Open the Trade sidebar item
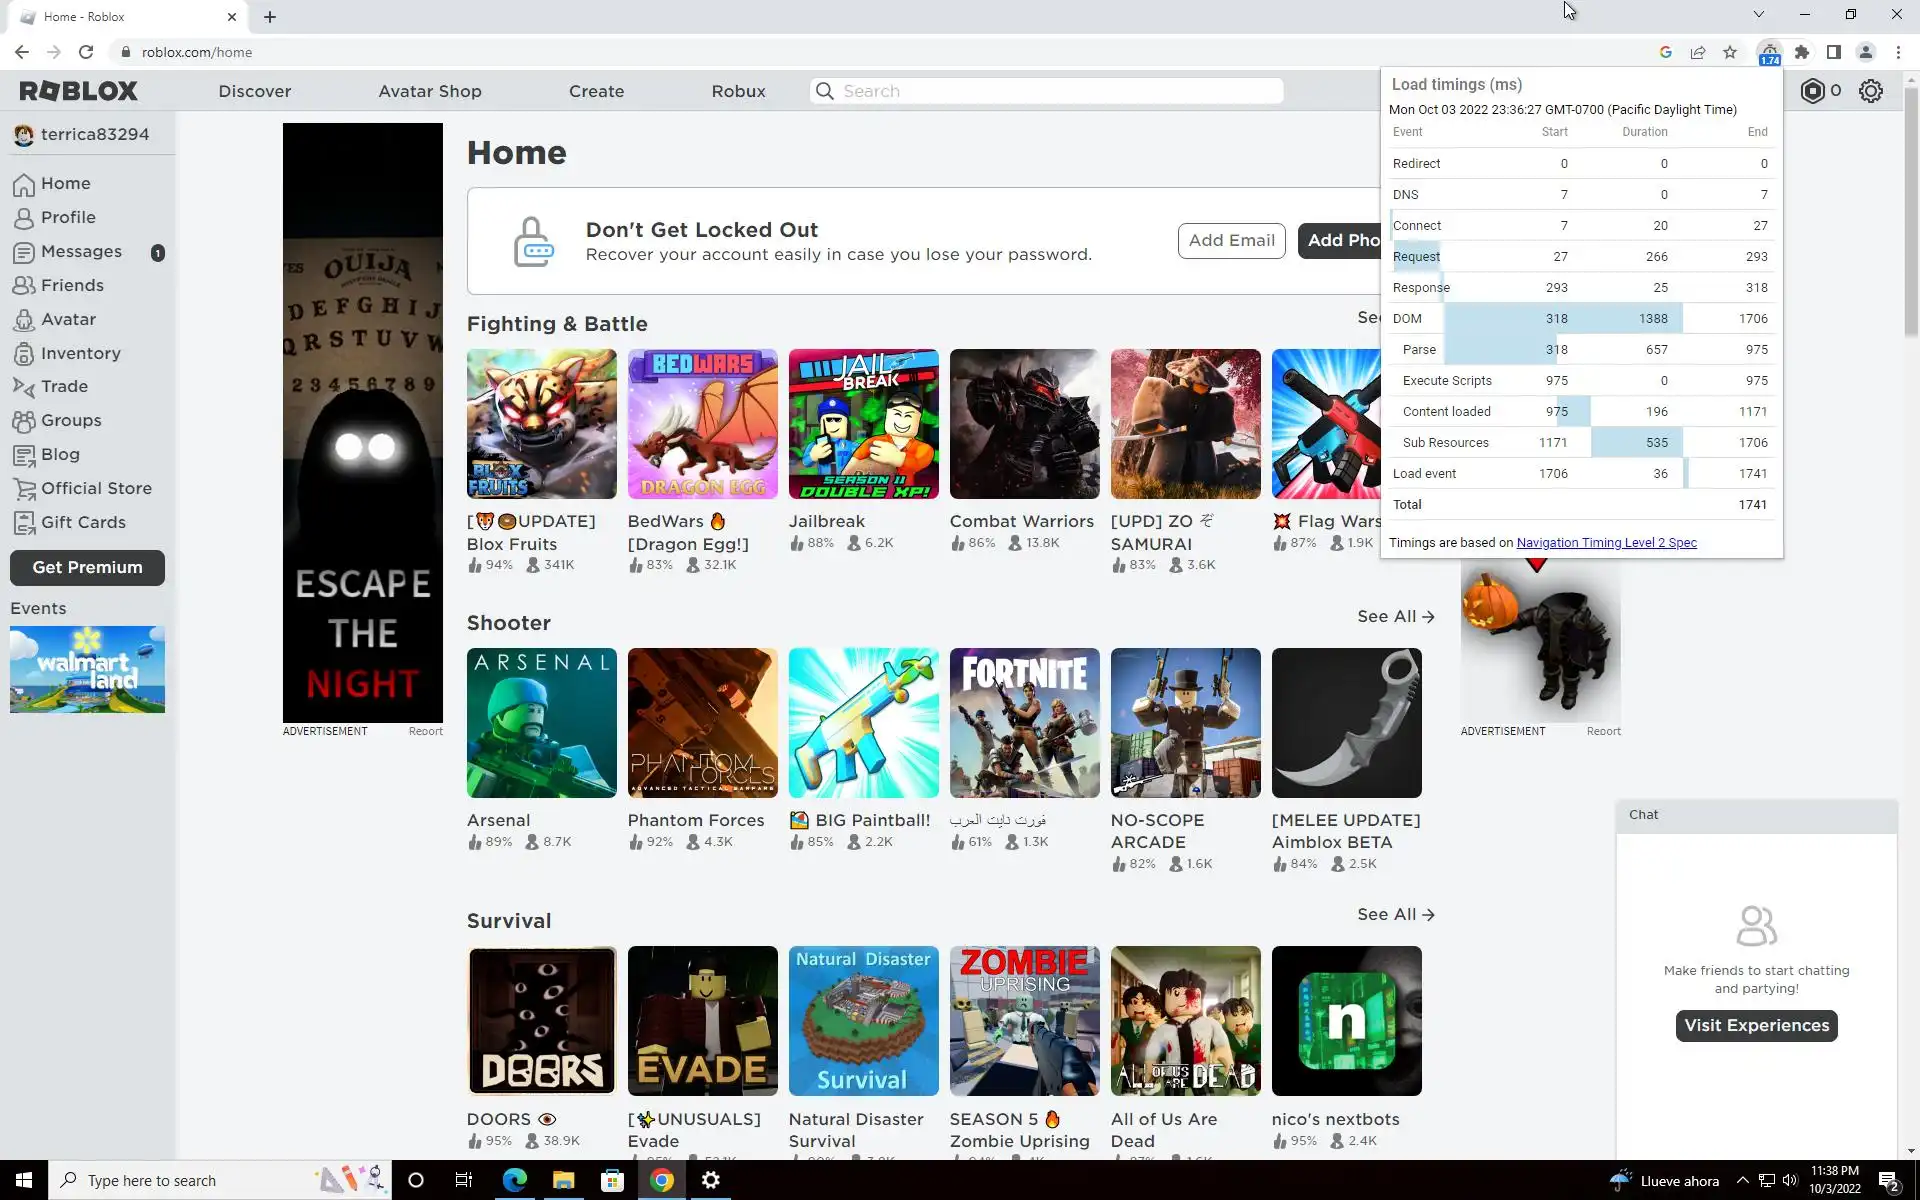 (x=64, y=387)
